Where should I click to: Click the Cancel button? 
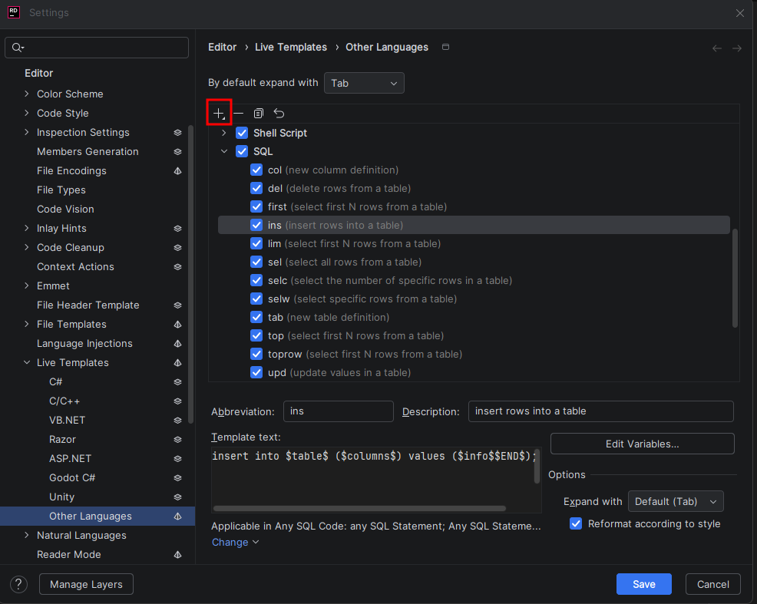(x=713, y=584)
